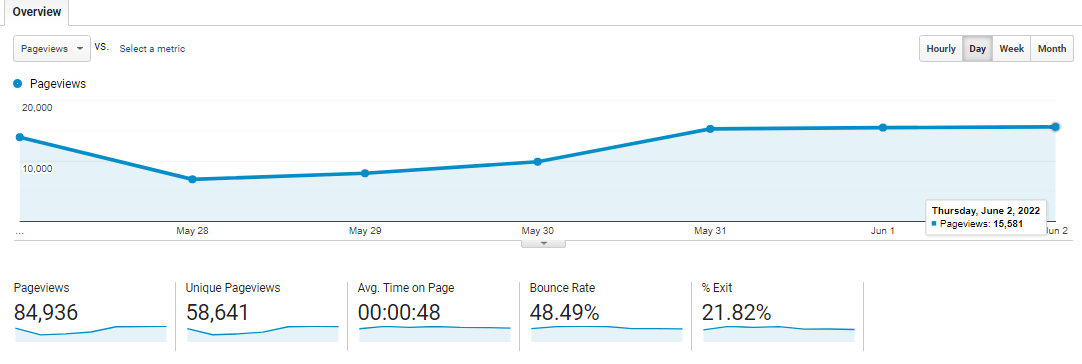Click the % Exit sparkline
This screenshot has height=364, width=1082.
tap(778, 334)
